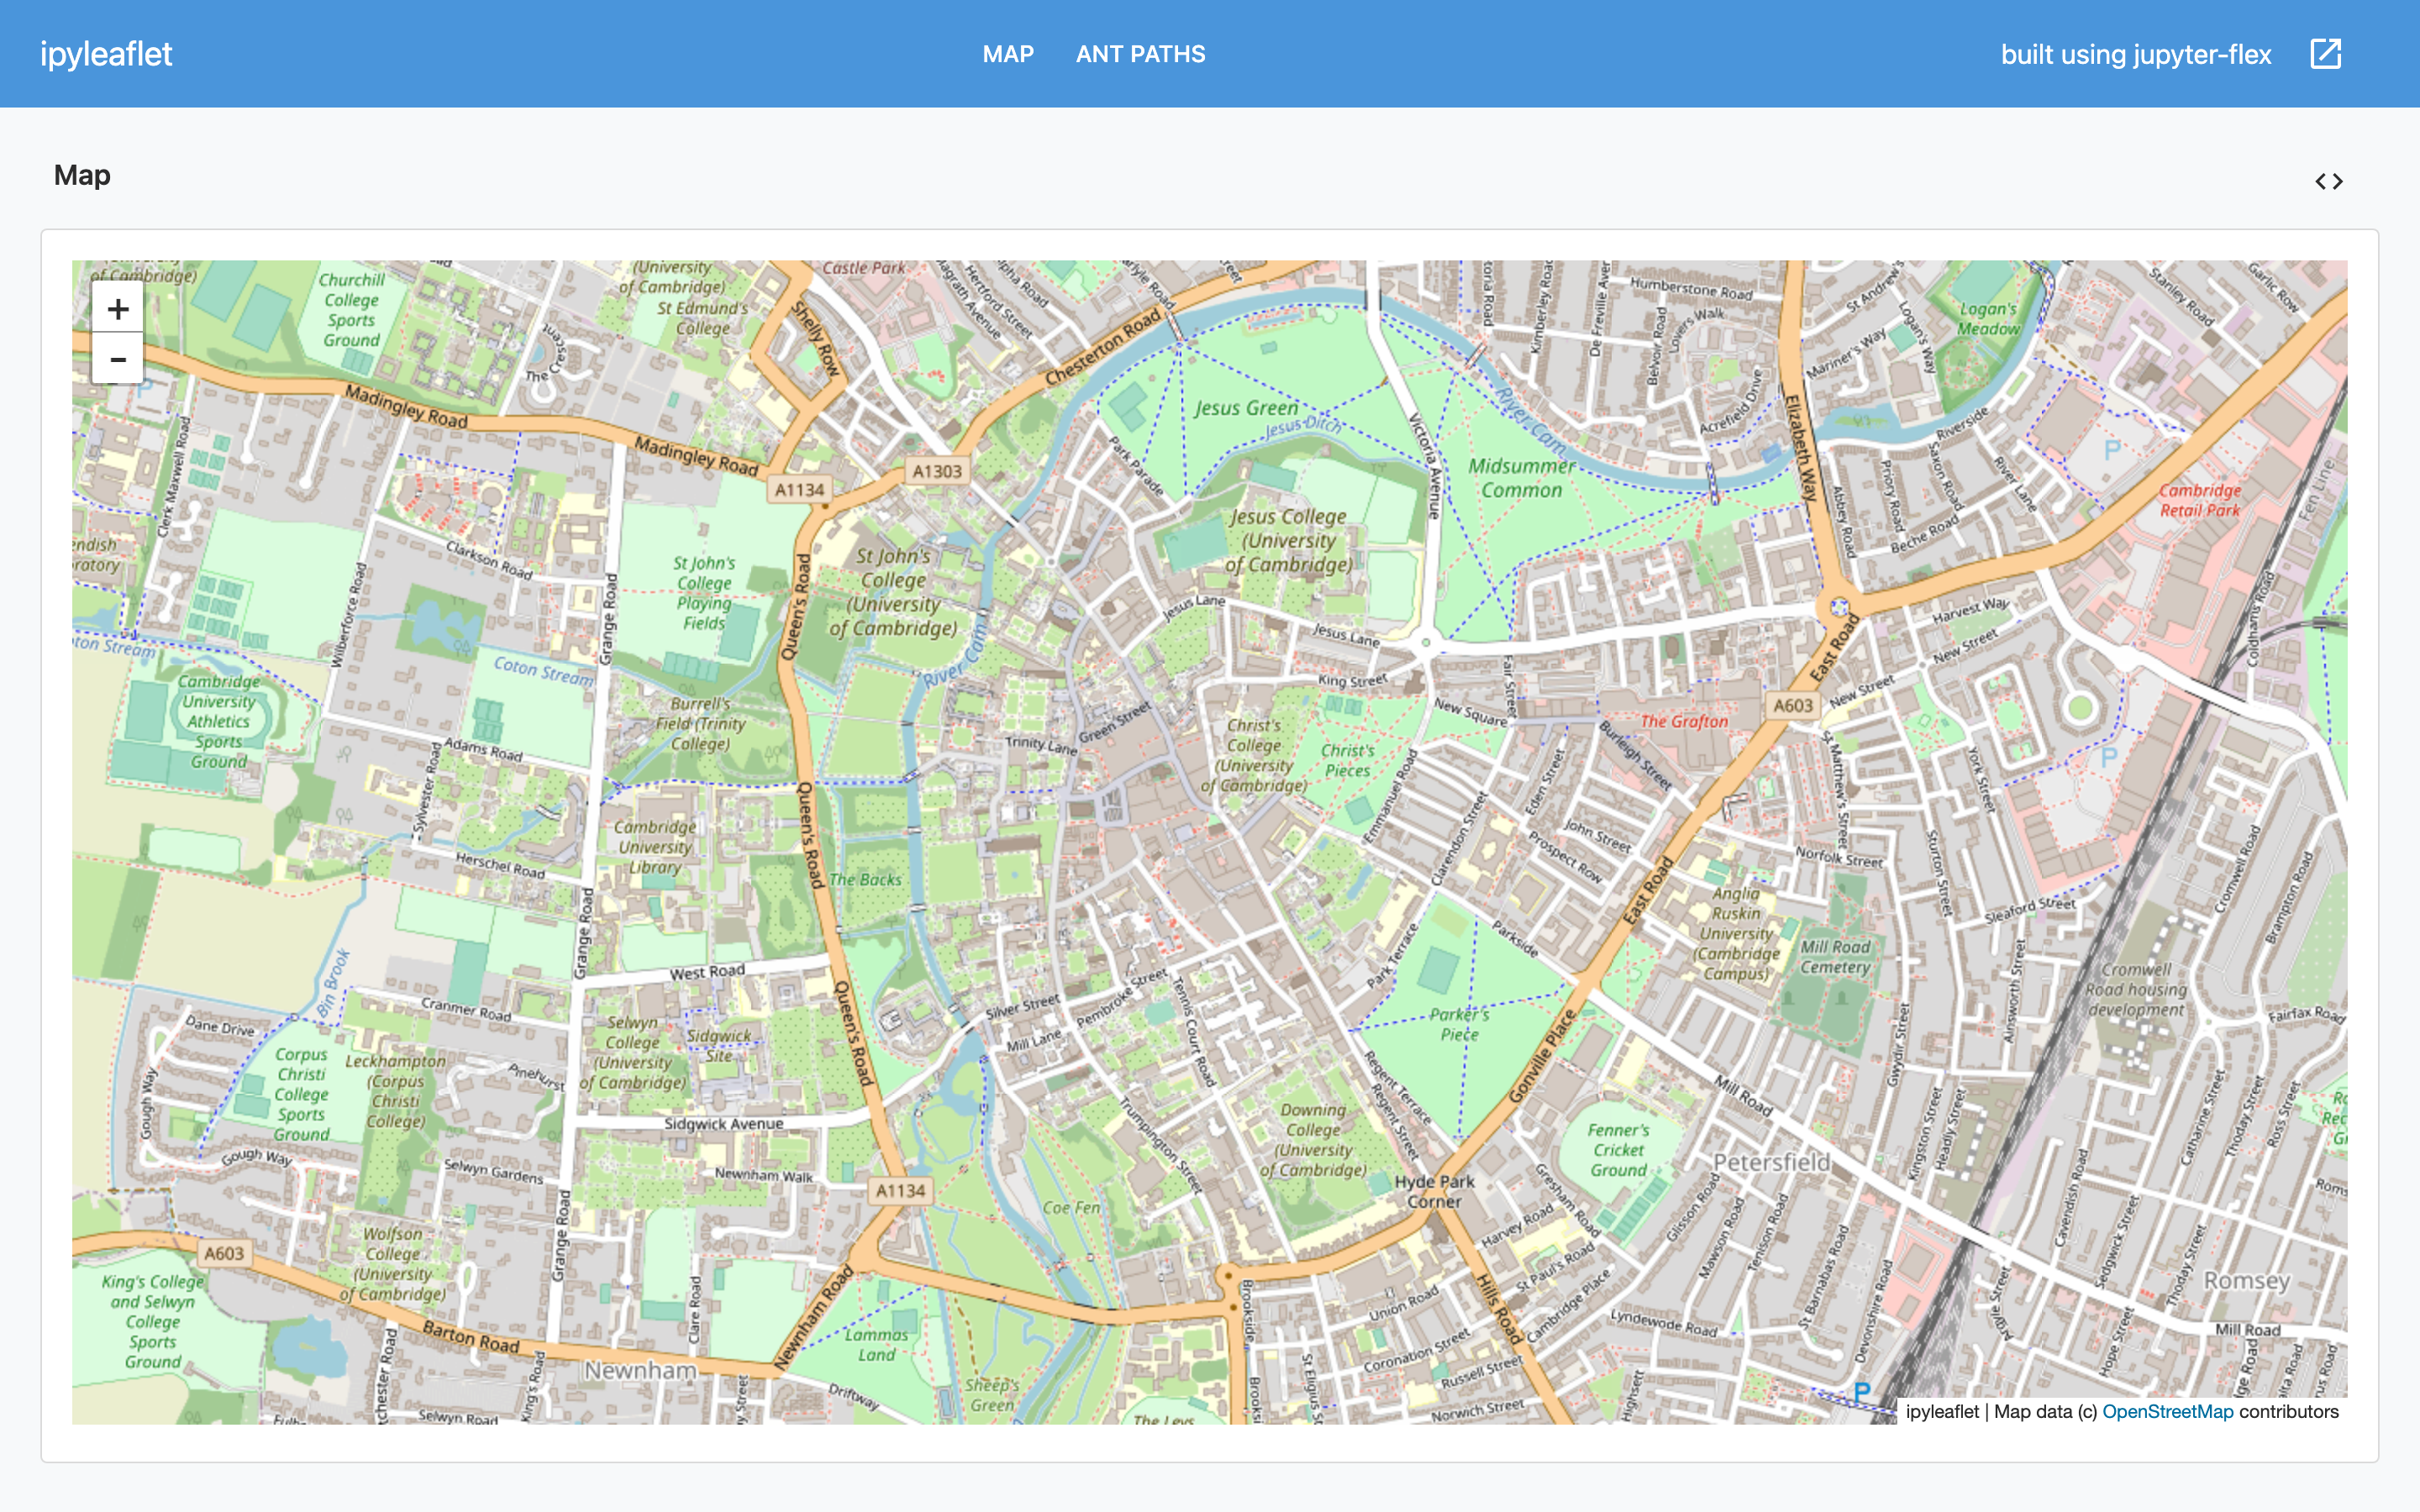Screen dimensions: 2420x1512
Task: Switch to the ANT PATHS tab
Action: [x=1140, y=54]
